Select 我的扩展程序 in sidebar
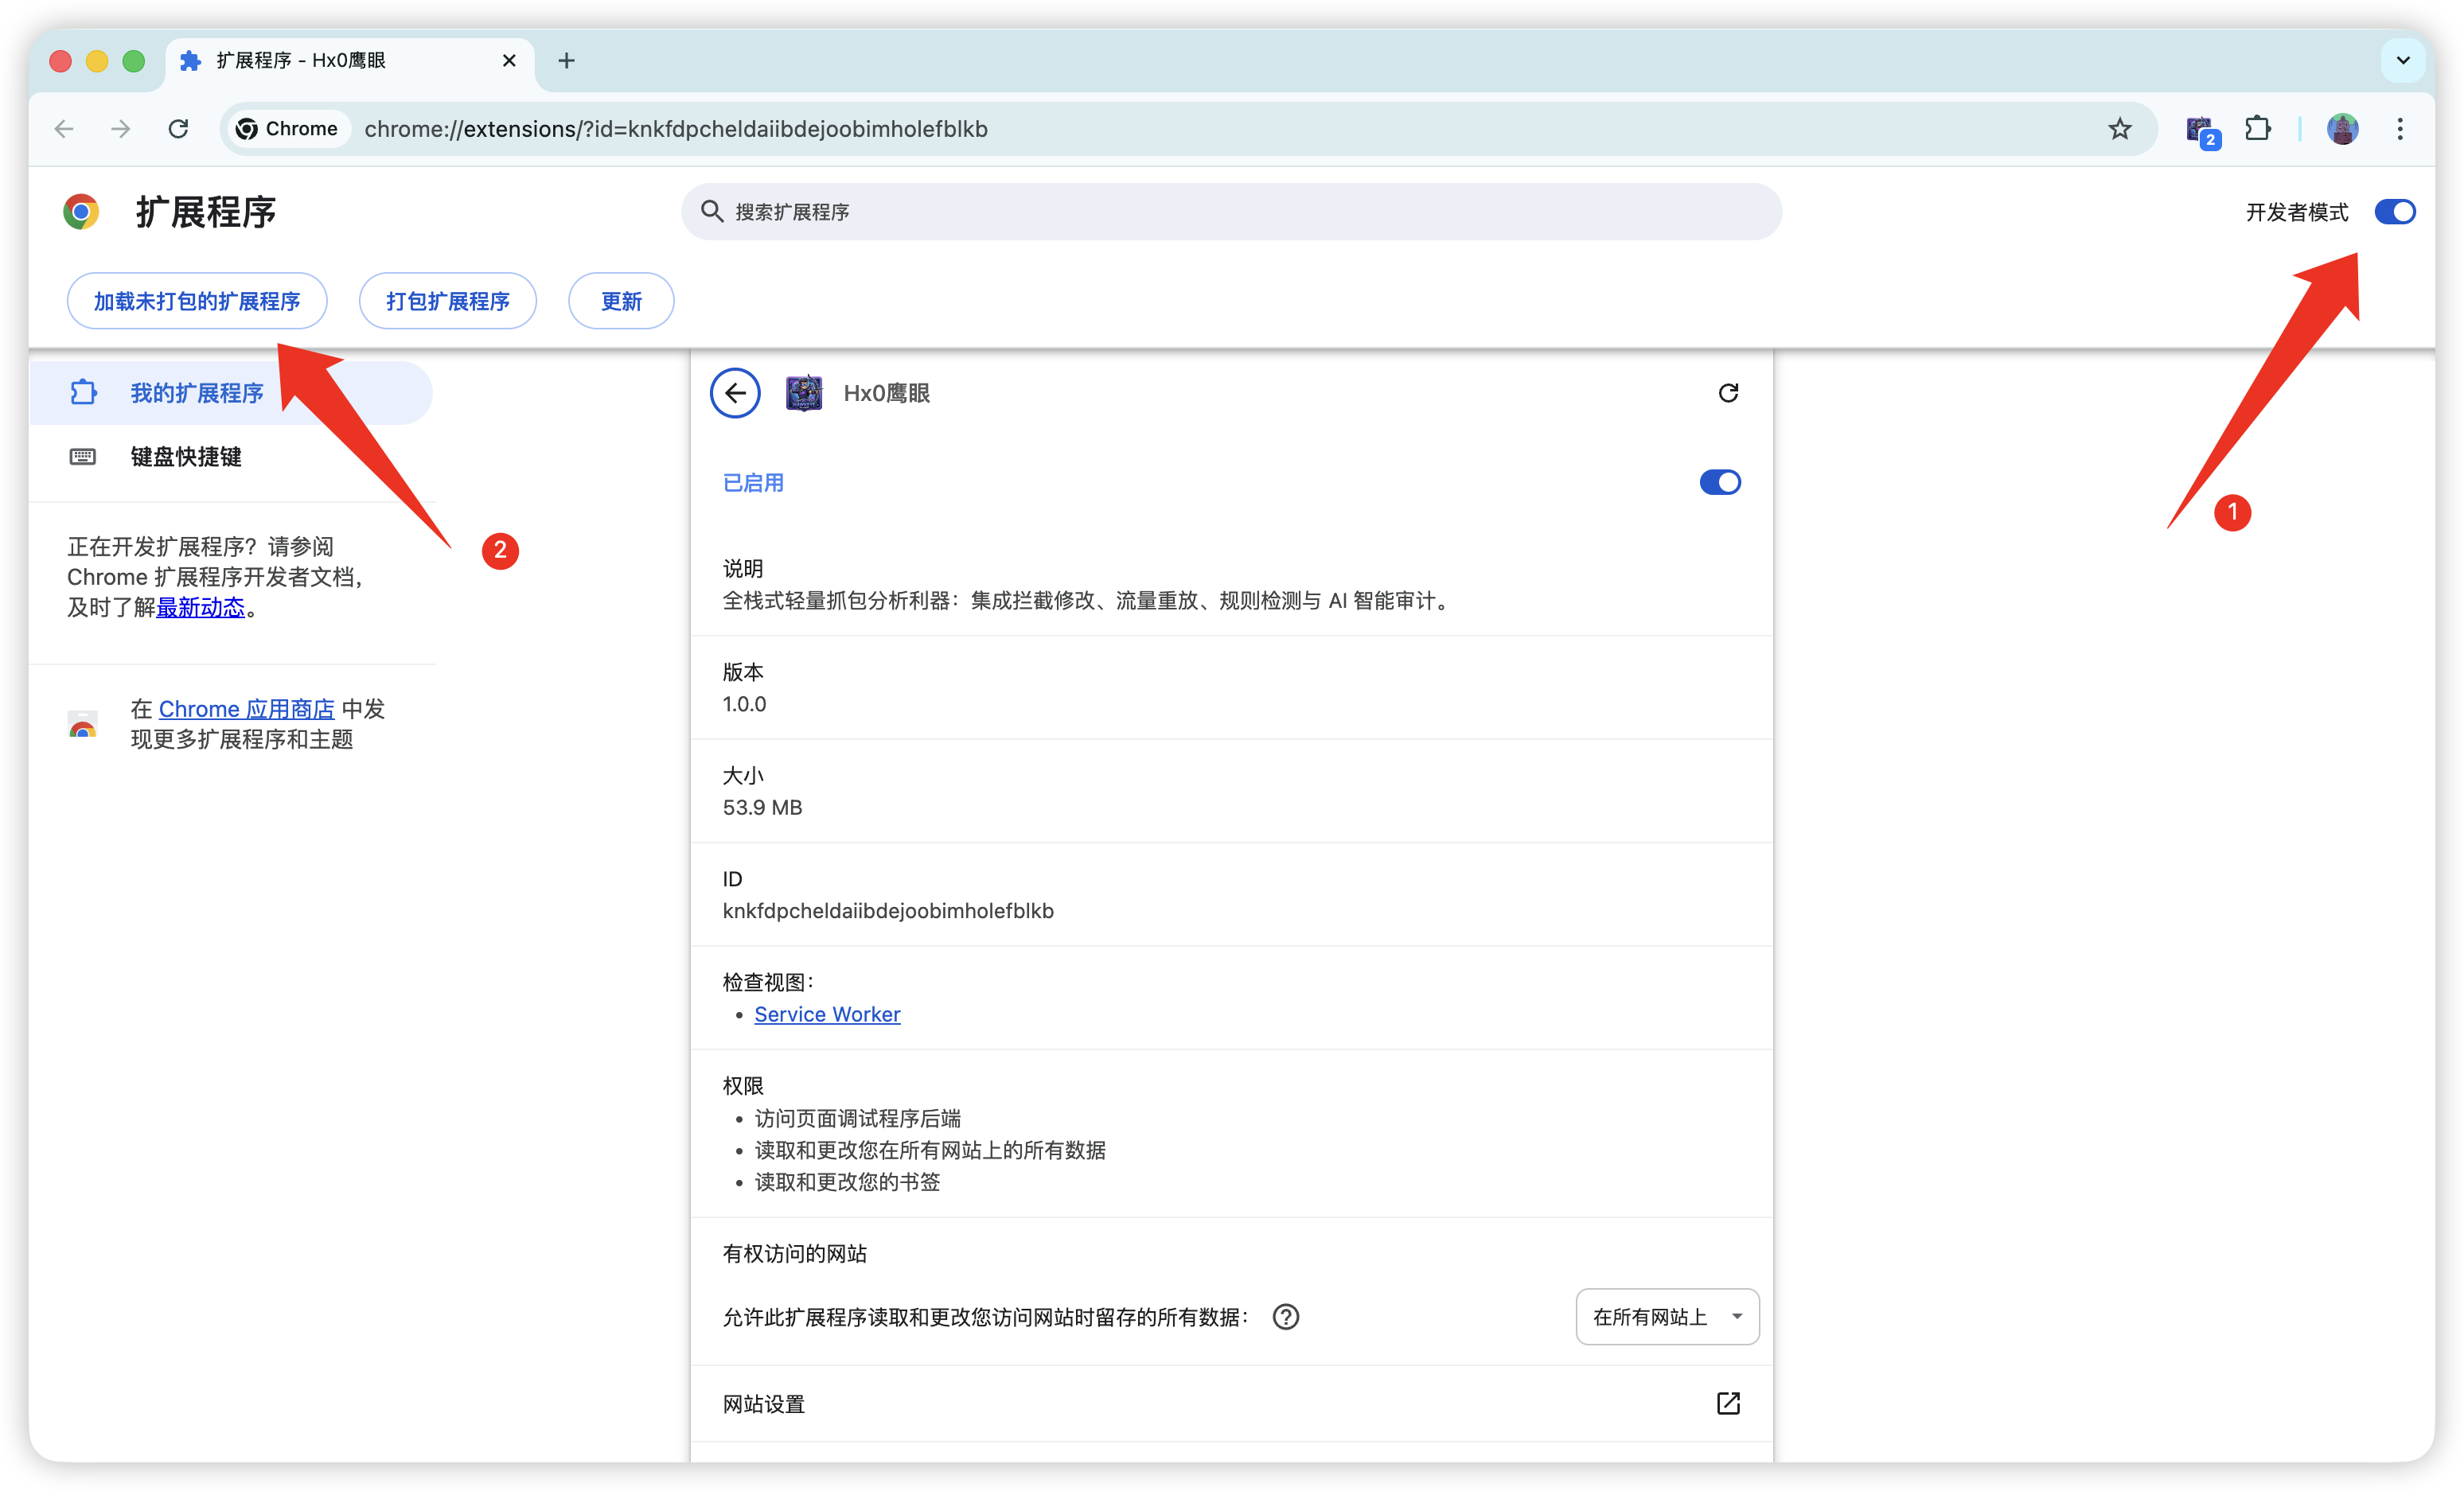Image resolution: width=2464 pixels, height=1491 pixels. pos(197,393)
